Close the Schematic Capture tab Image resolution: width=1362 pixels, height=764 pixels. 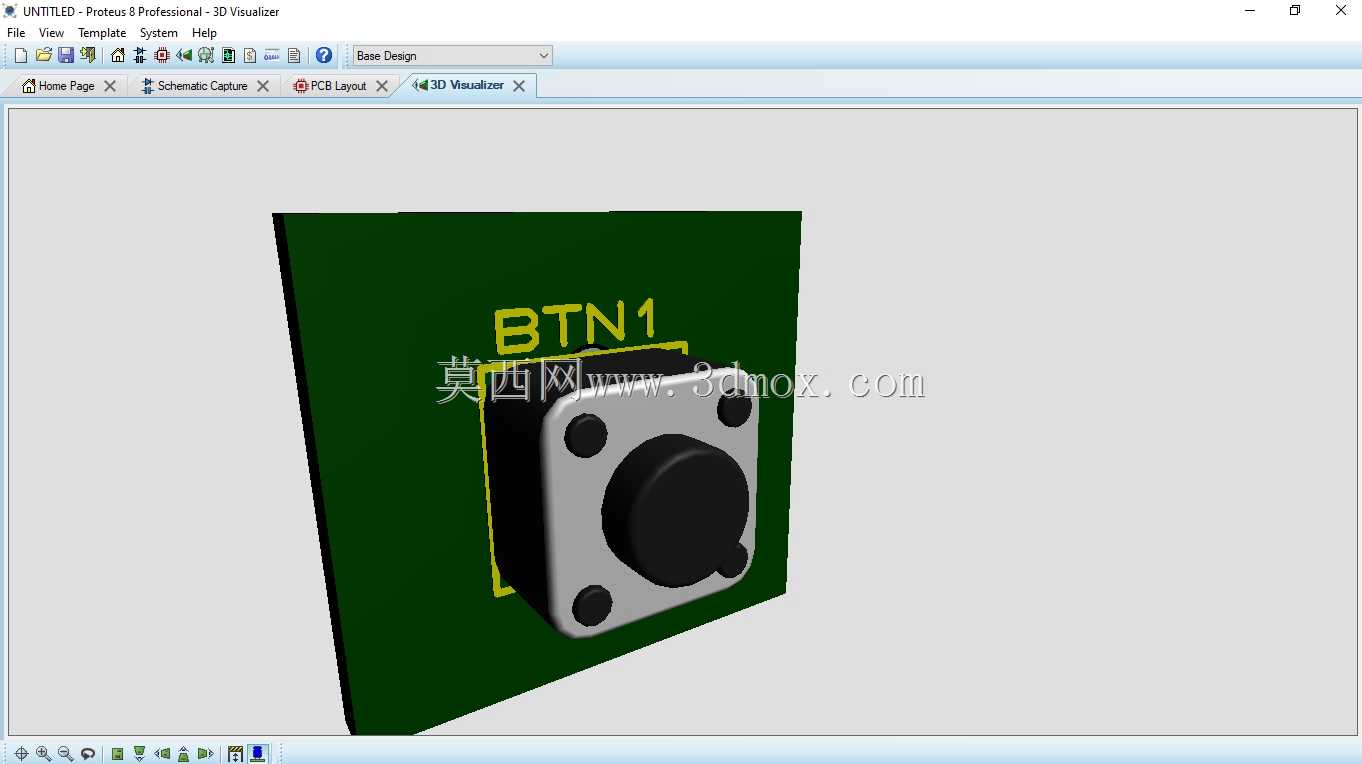tap(263, 86)
